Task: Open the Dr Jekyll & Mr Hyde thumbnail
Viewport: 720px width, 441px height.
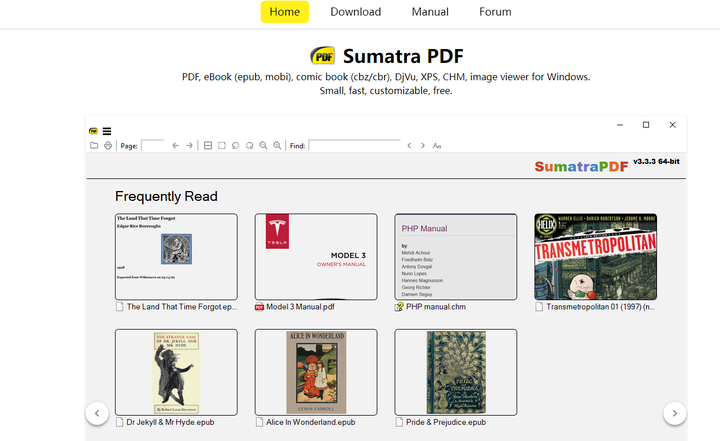Action: [176, 372]
